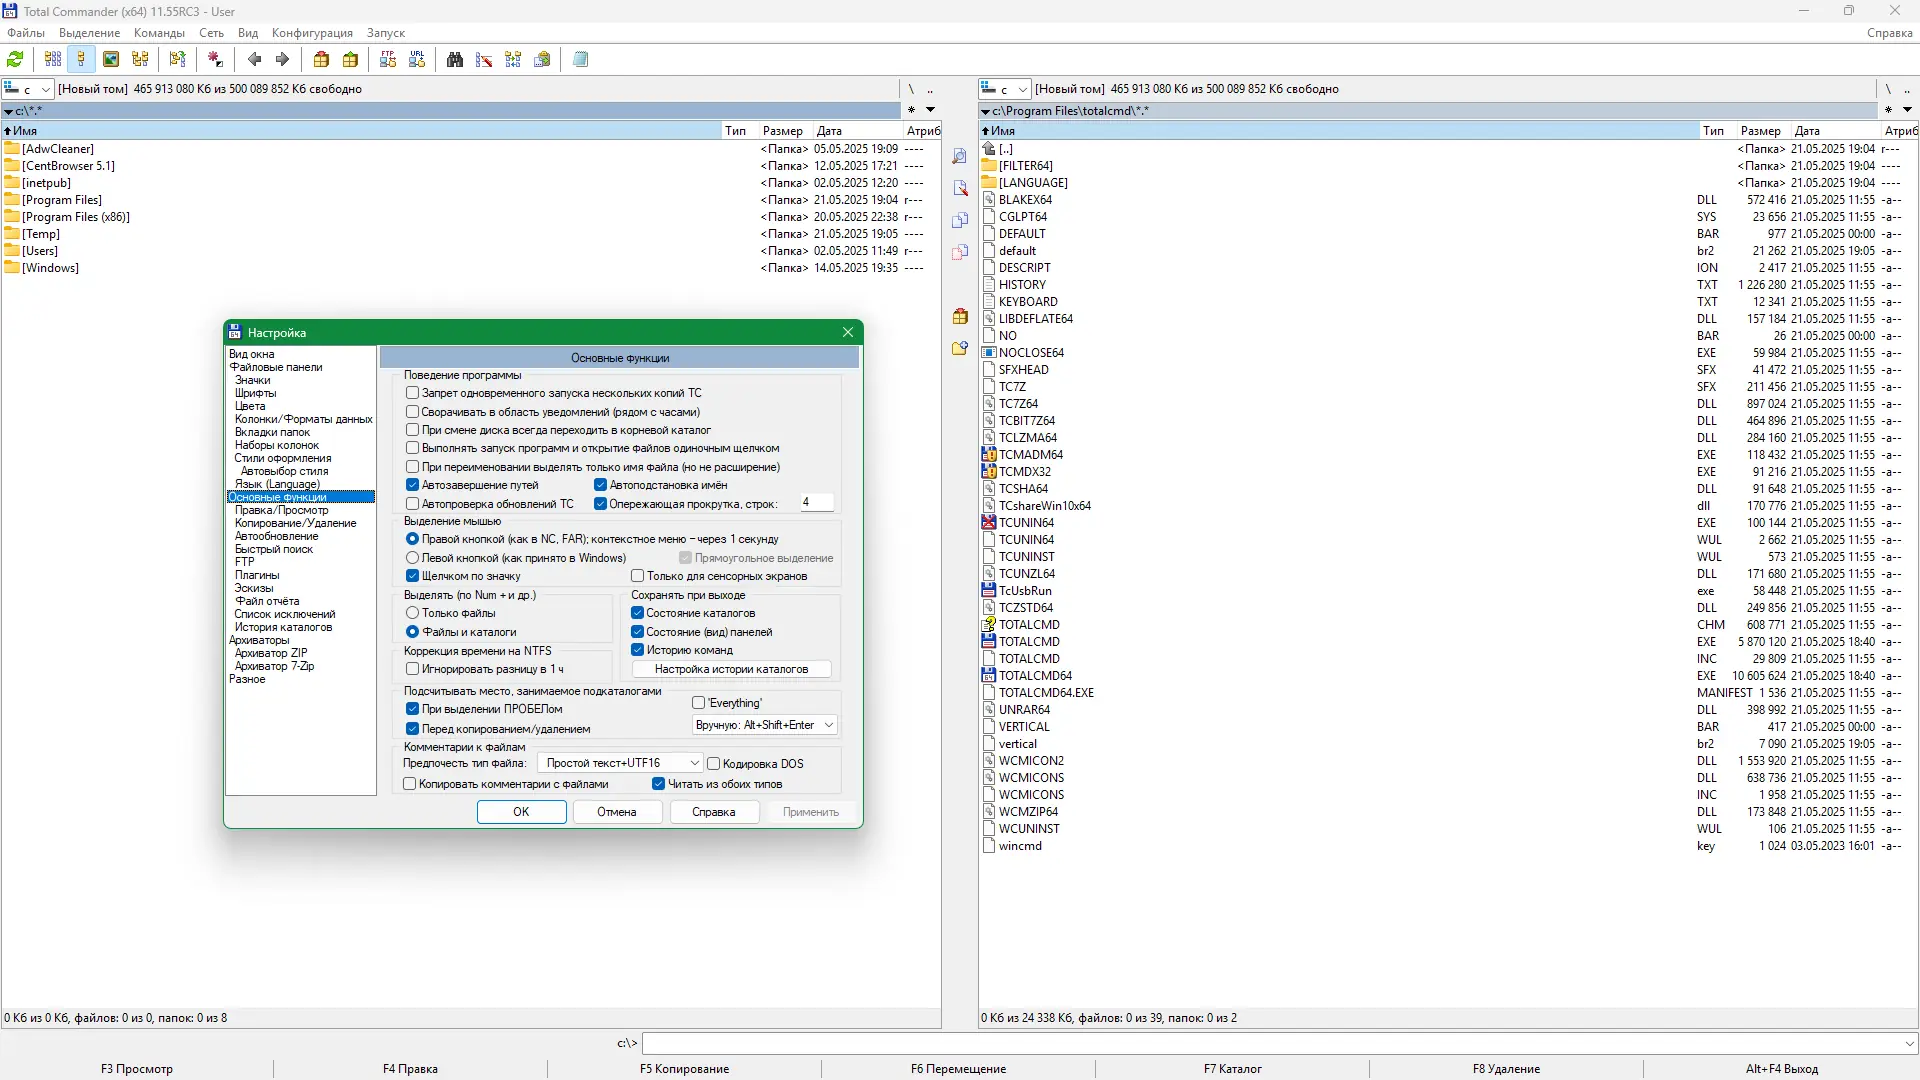Click 'Настройка истории каталогов' button

click(731, 669)
